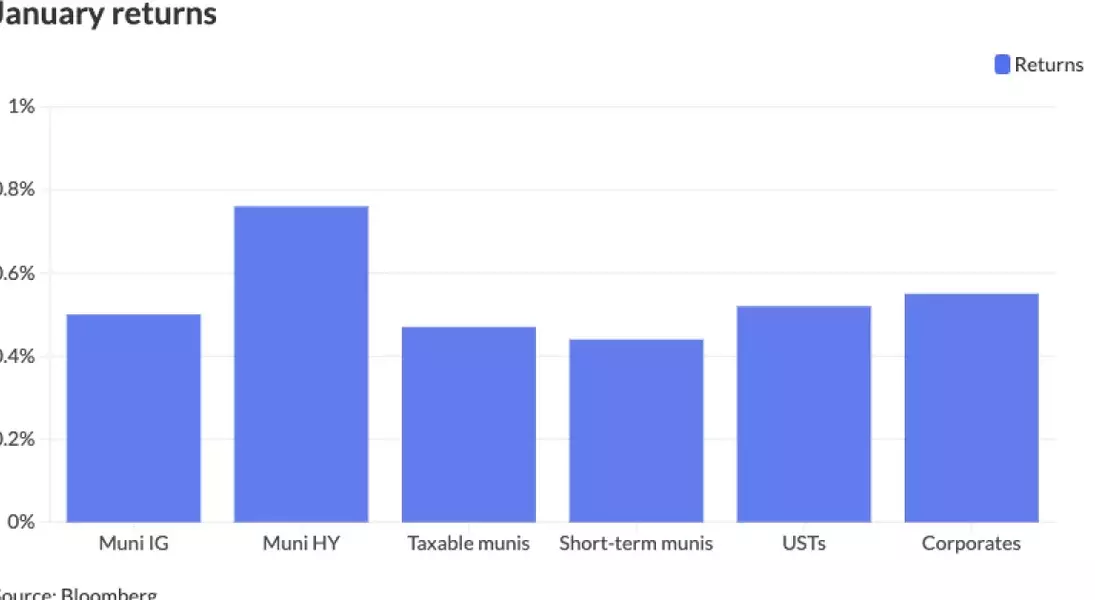The image size is (1095, 600).
Task: Select the 0.8% y-axis tick label
Action: (x=18, y=189)
